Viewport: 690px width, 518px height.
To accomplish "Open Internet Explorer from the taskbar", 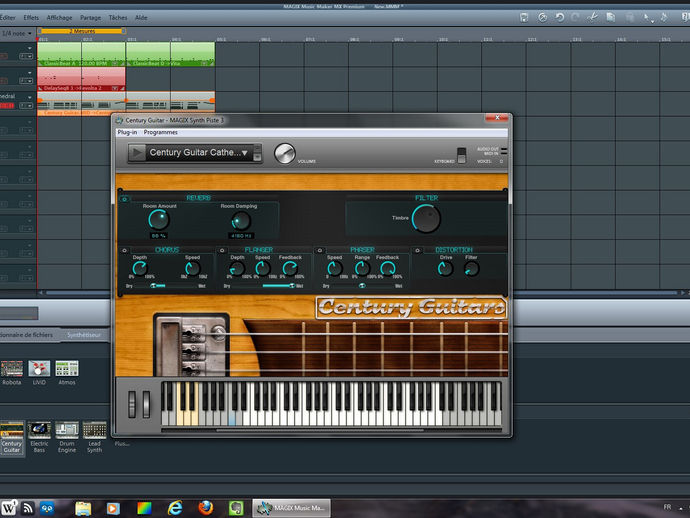I will tap(175, 508).
